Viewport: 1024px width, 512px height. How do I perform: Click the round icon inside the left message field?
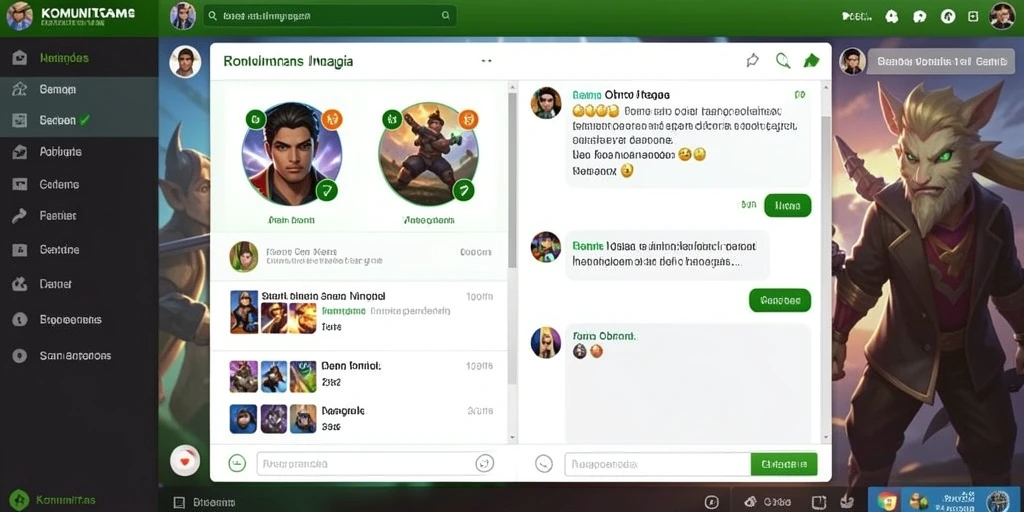click(x=483, y=464)
